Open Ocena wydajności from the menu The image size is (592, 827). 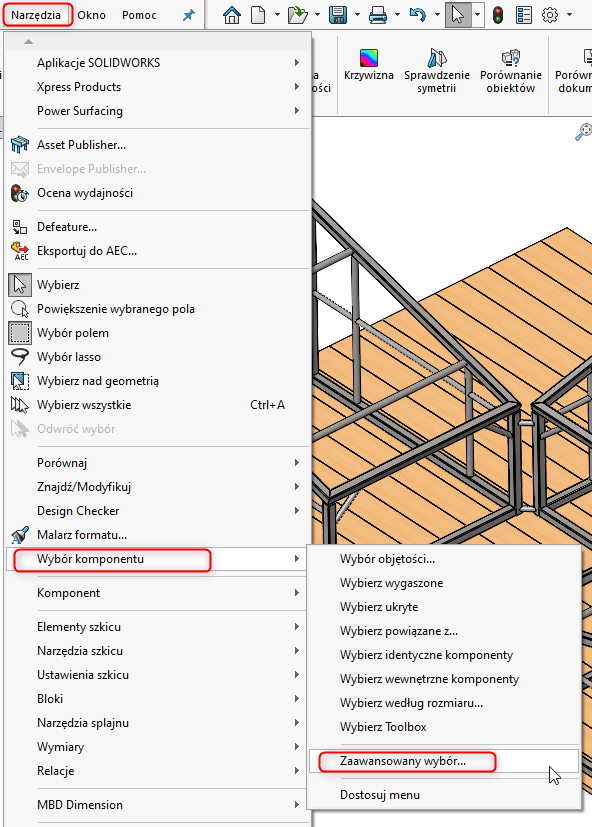pos(157,193)
